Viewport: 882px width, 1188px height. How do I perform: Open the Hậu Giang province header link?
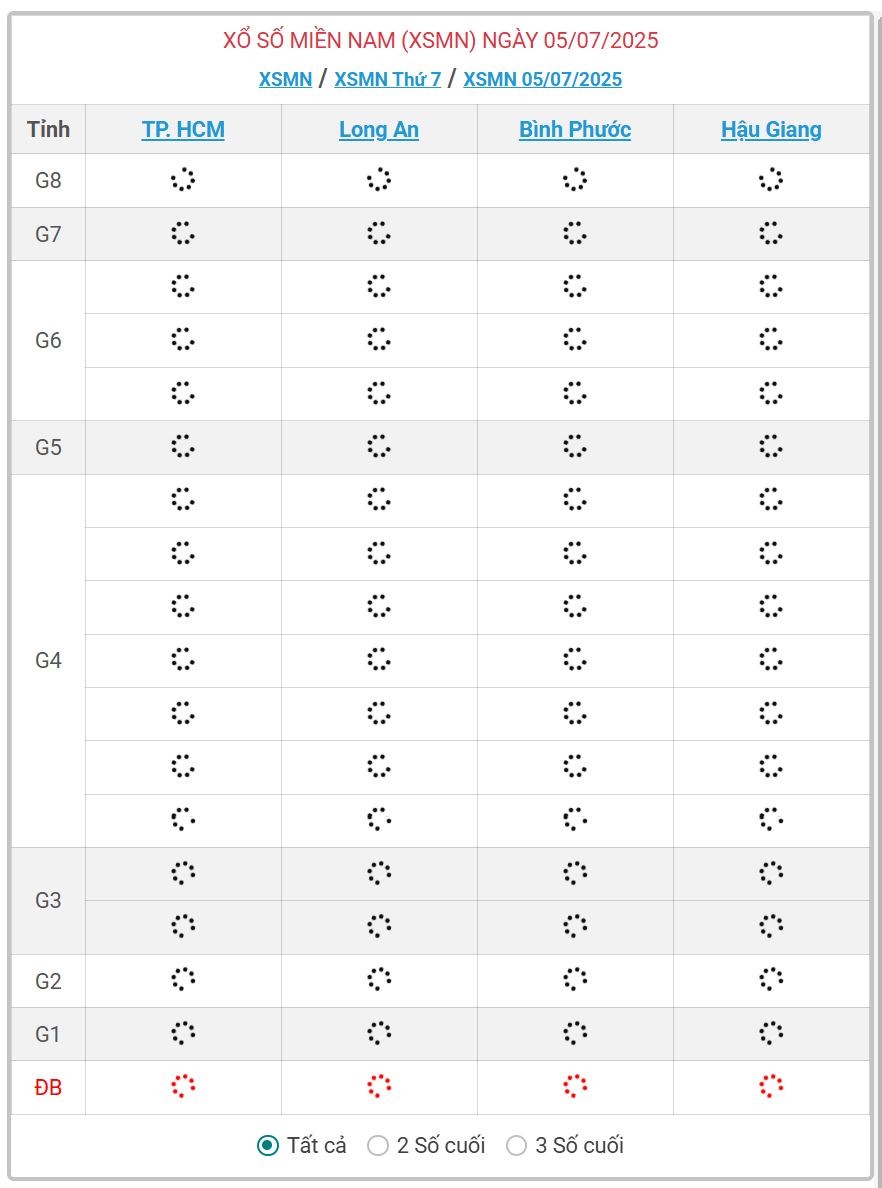771,130
